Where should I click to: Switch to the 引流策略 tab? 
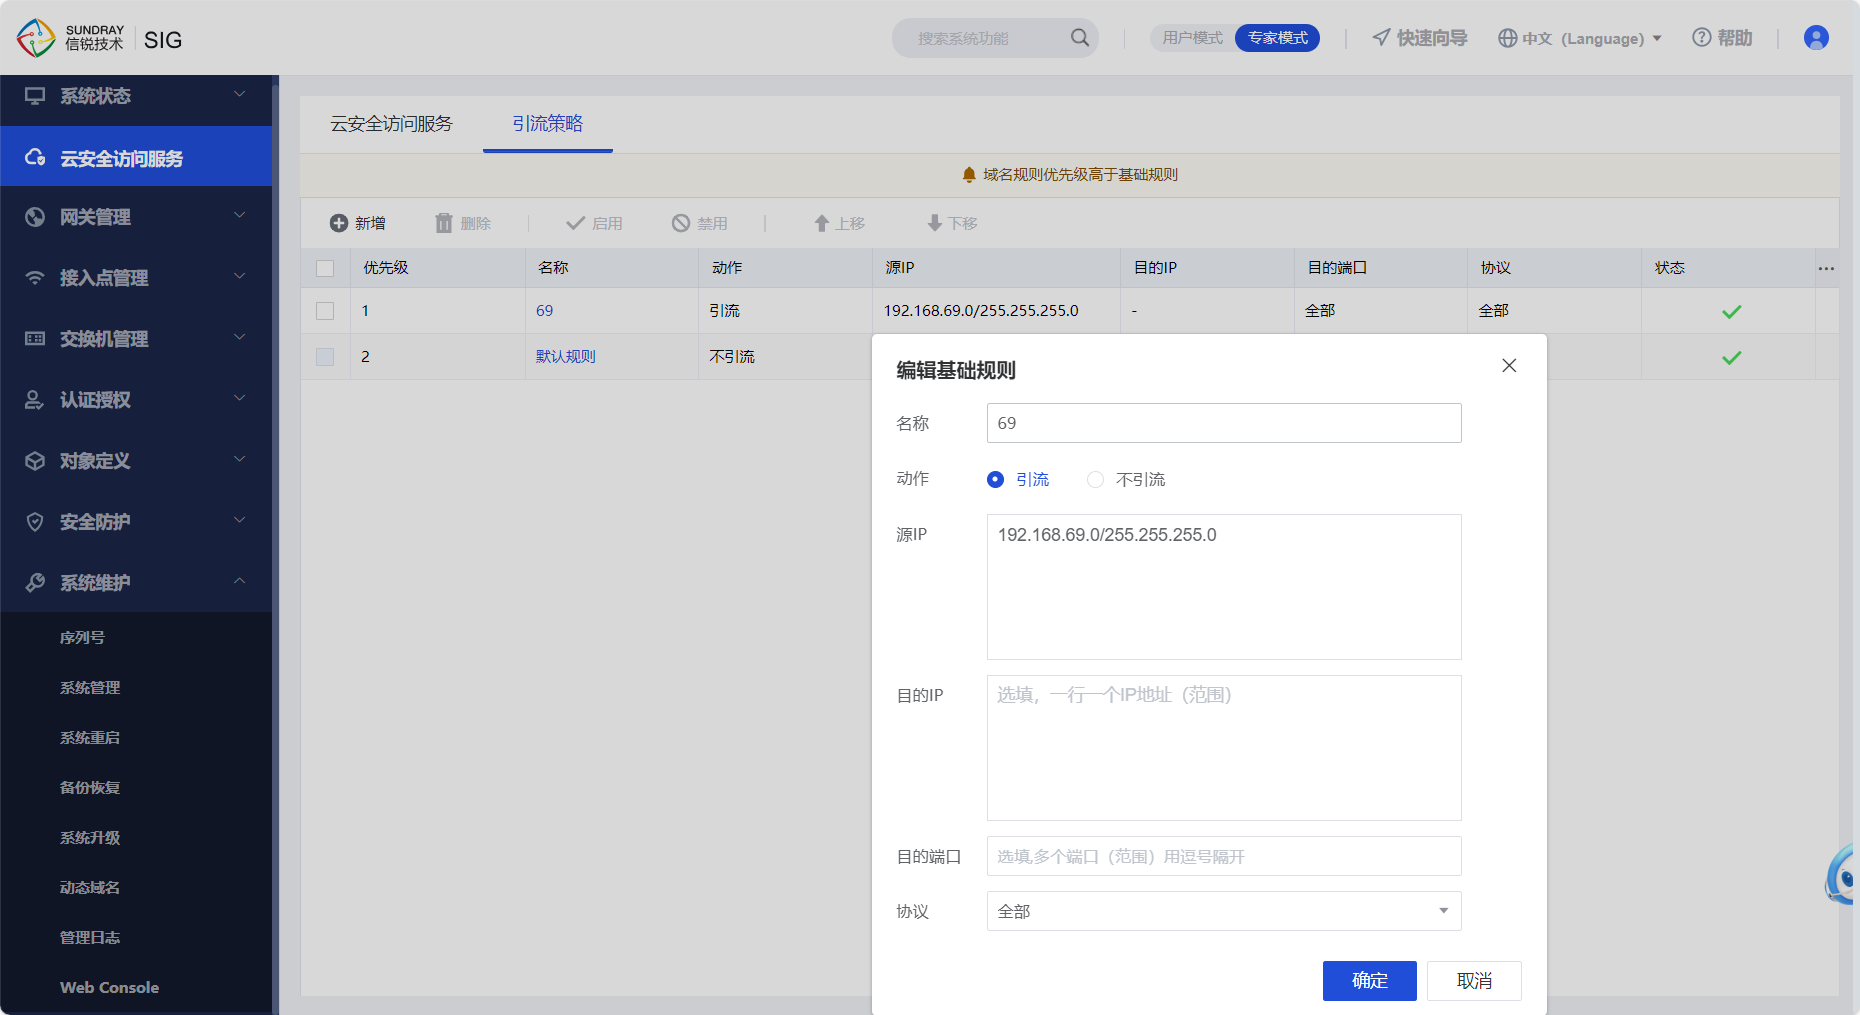548,124
